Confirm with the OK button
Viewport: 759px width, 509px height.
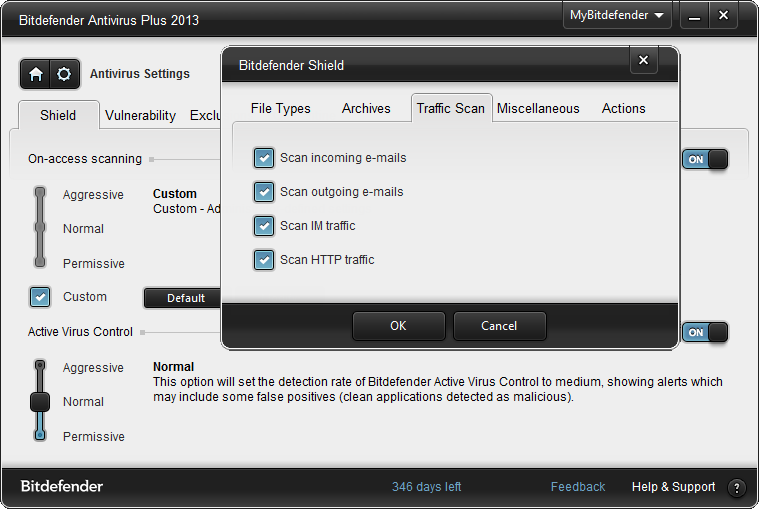pos(398,326)
